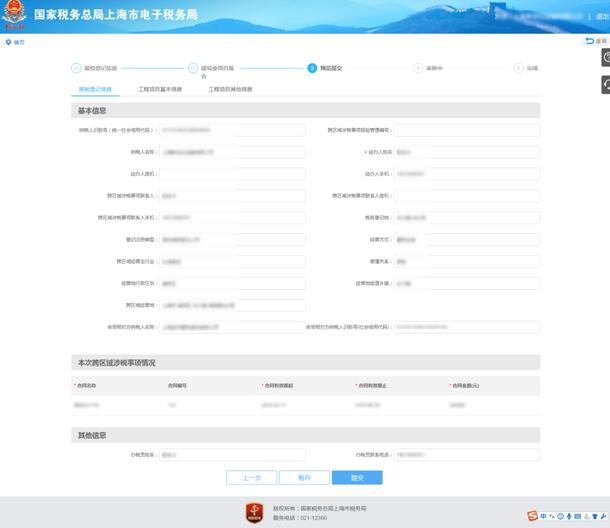
Task: Select the 报验登记信息 tab
Action: [95, 89]
